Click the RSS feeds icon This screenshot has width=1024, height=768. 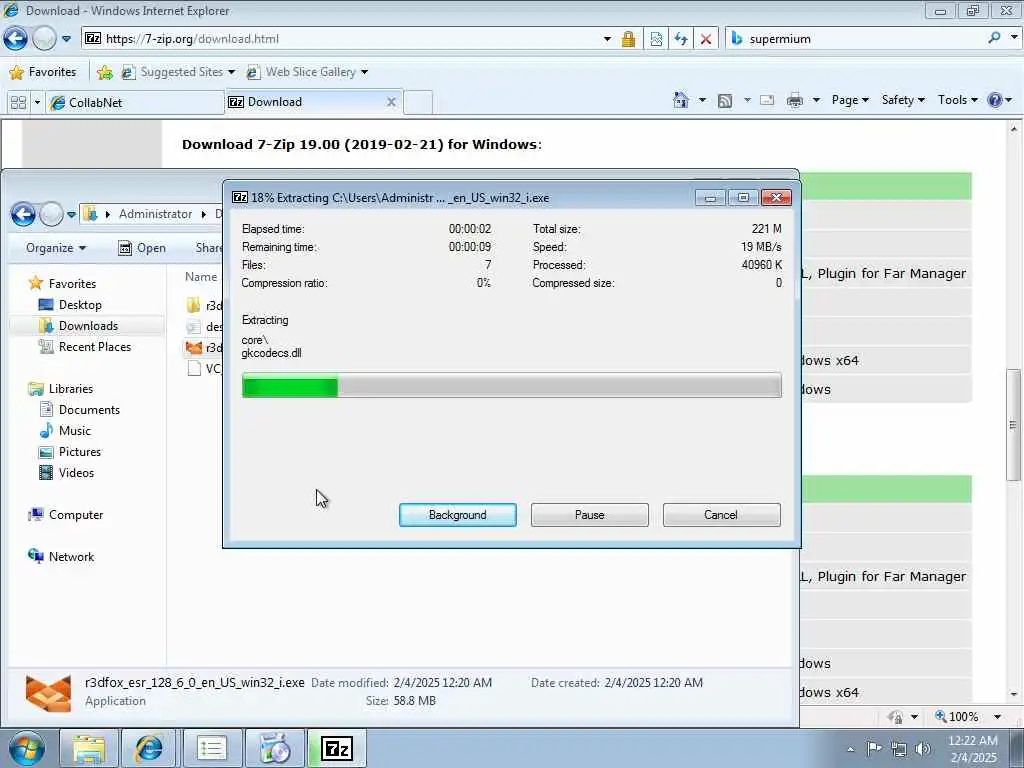point(725,101)
